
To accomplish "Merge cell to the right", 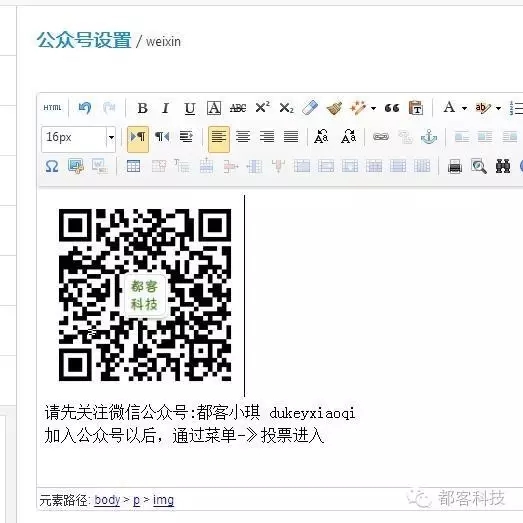I will (x=326, y=166).
